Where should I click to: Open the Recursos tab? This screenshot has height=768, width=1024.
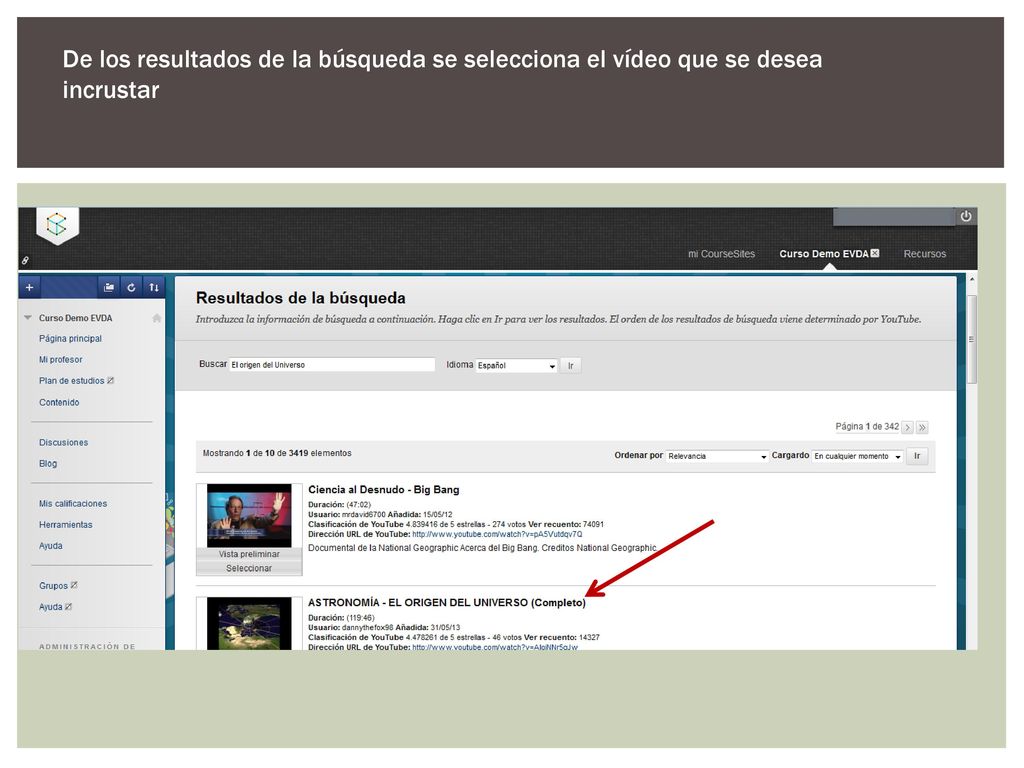click(x=924, y=254)
